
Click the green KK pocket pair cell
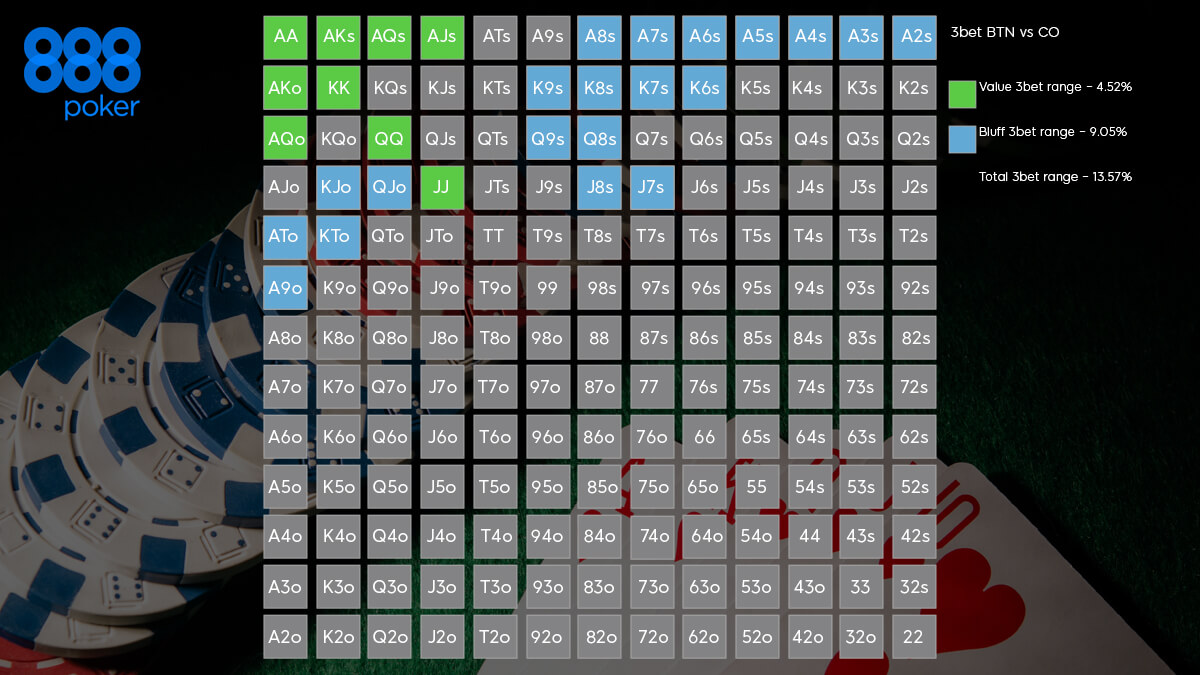(338, 88)
